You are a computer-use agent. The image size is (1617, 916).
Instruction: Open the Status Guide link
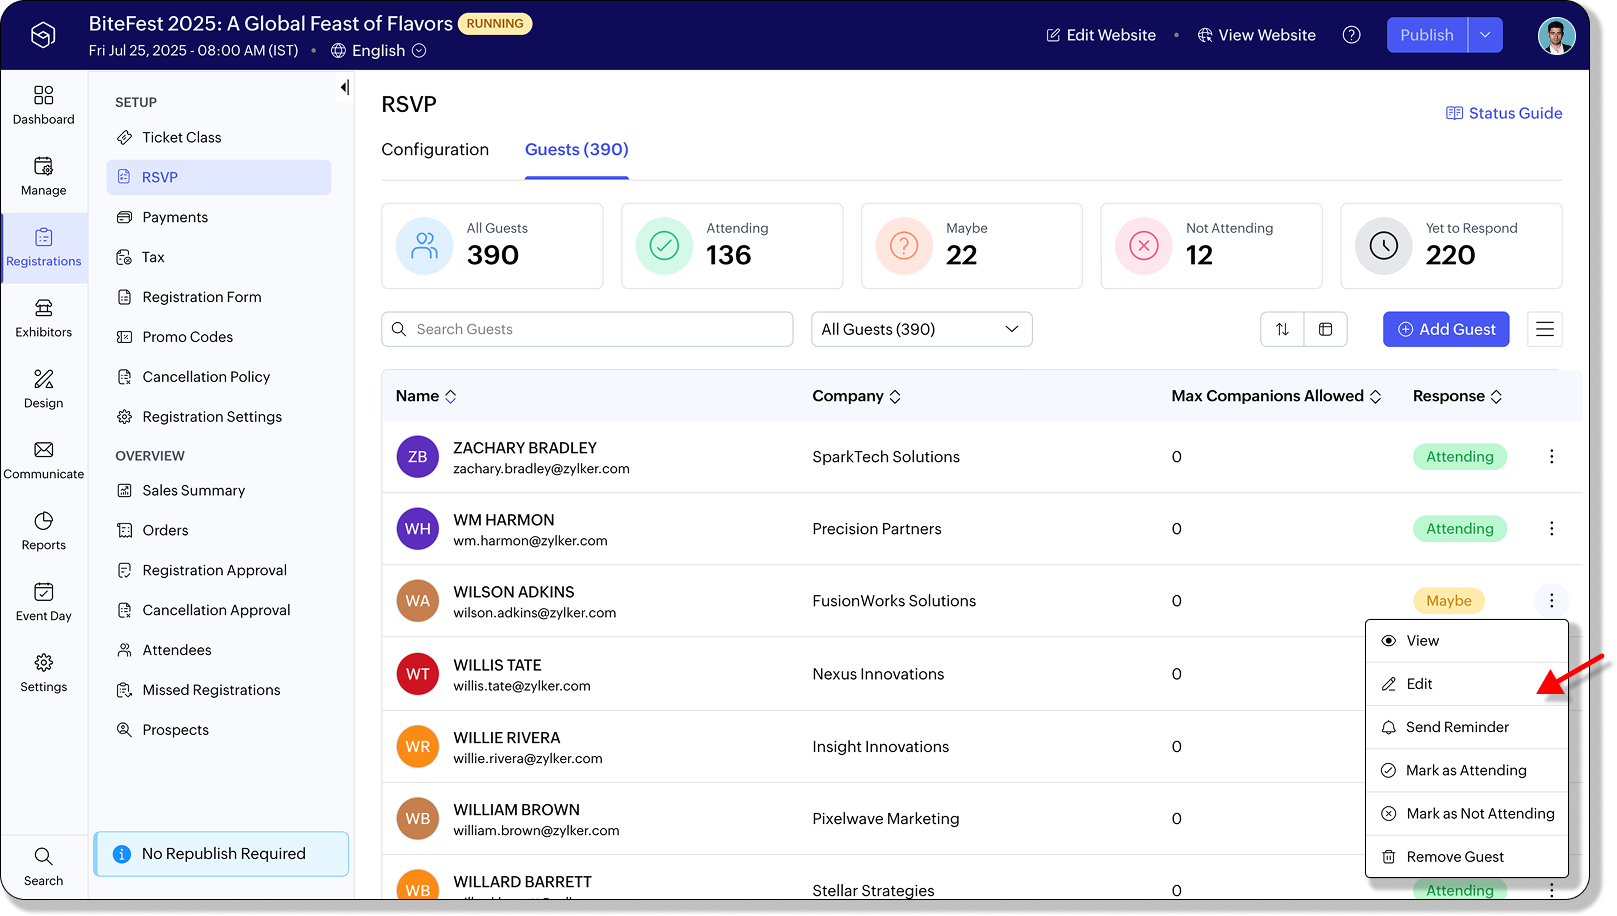(1504, 113)
